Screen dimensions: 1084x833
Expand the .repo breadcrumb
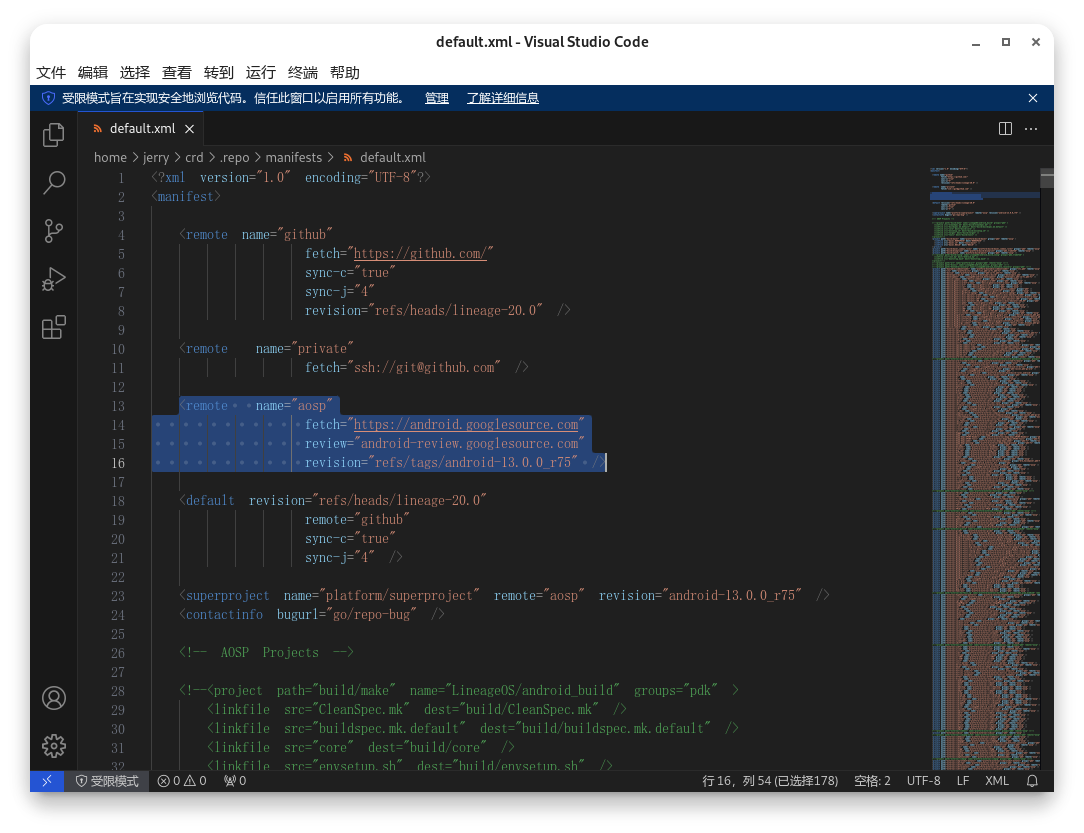point(234,158)
